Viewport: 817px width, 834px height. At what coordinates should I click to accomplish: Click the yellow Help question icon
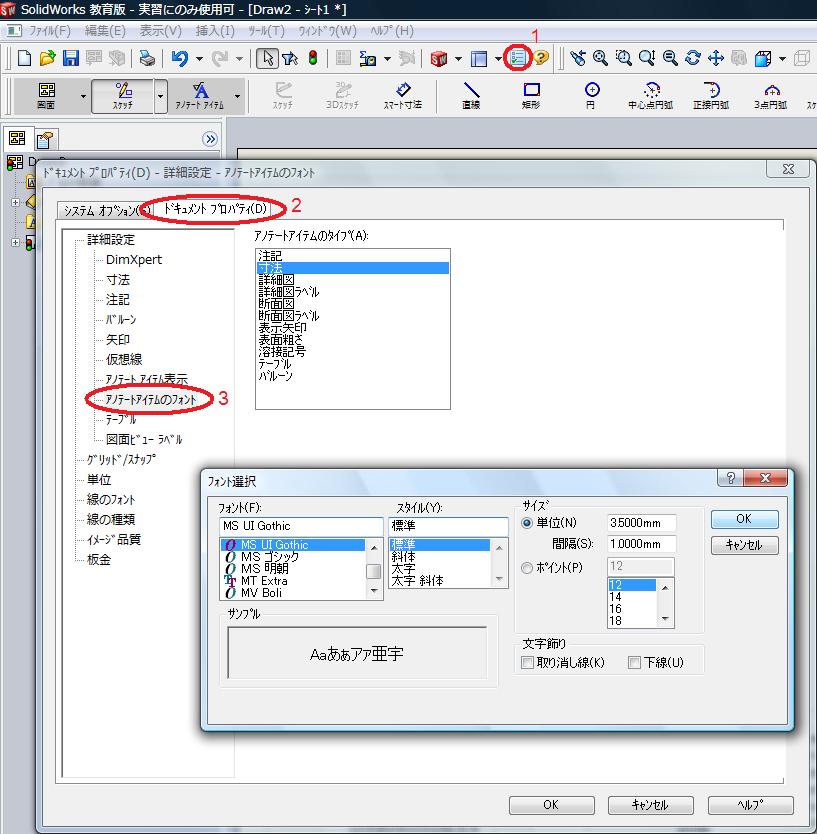(x=541, y=58)
